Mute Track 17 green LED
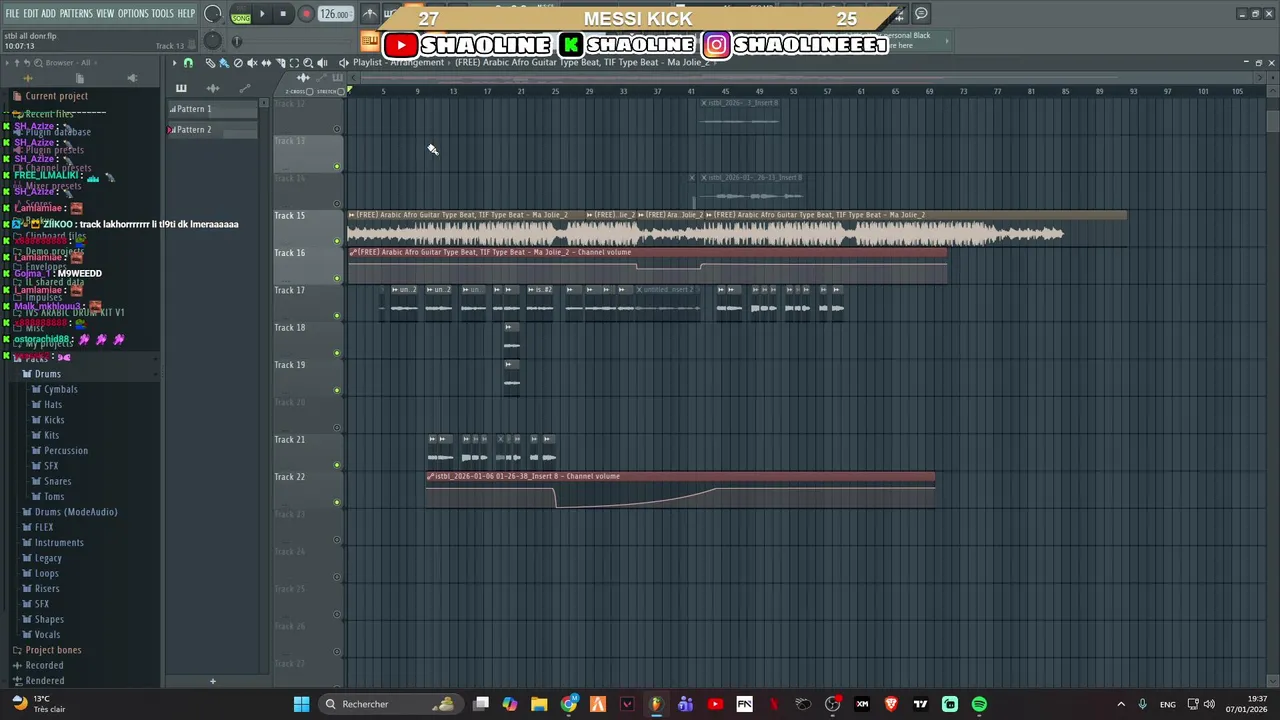The height and width of the screenshot is (720, 1280). pyautogui.click(x=337, y=316)
